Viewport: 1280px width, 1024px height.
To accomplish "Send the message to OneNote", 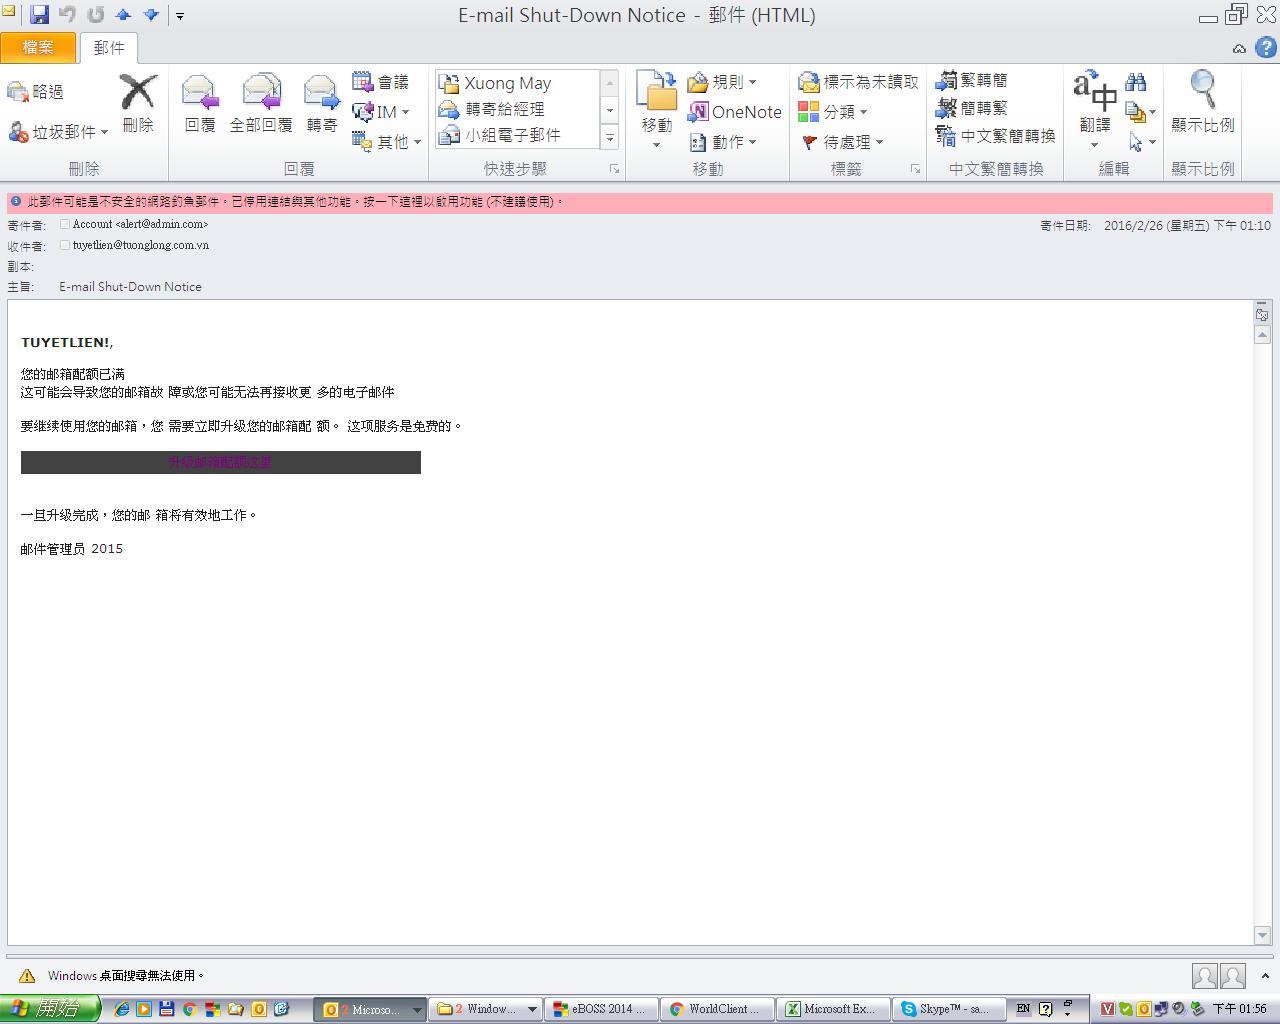I will pyautogui.click(x=734, y=112).
